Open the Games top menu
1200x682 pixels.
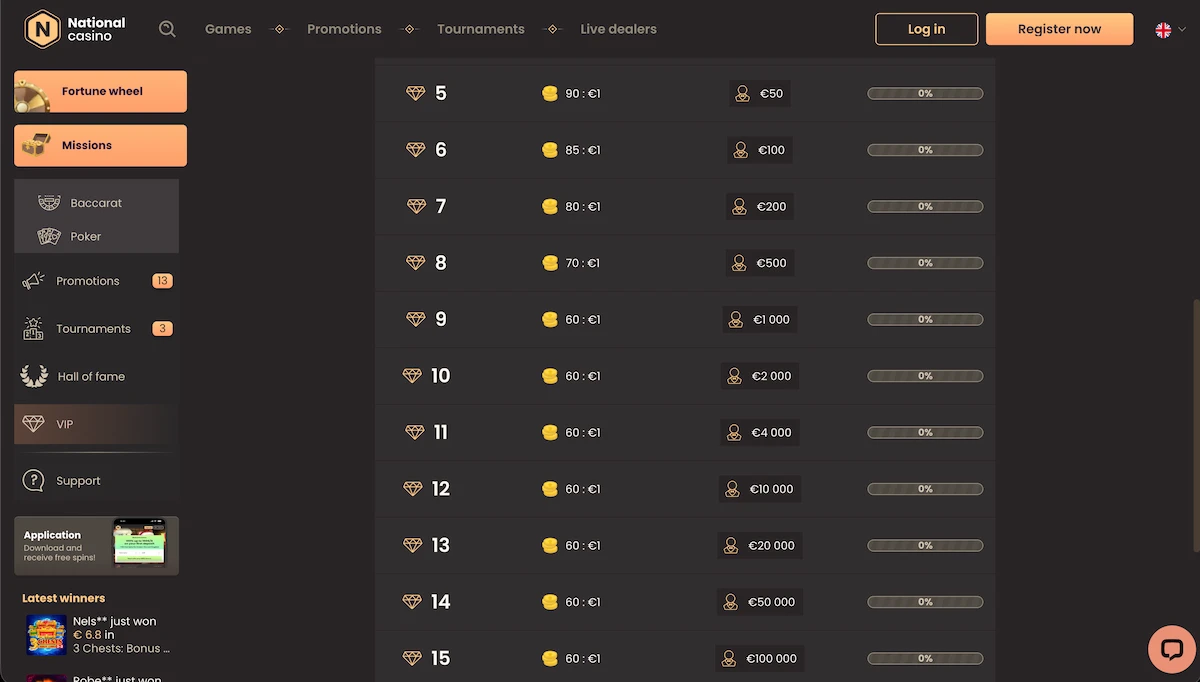(x=228, y=29)
